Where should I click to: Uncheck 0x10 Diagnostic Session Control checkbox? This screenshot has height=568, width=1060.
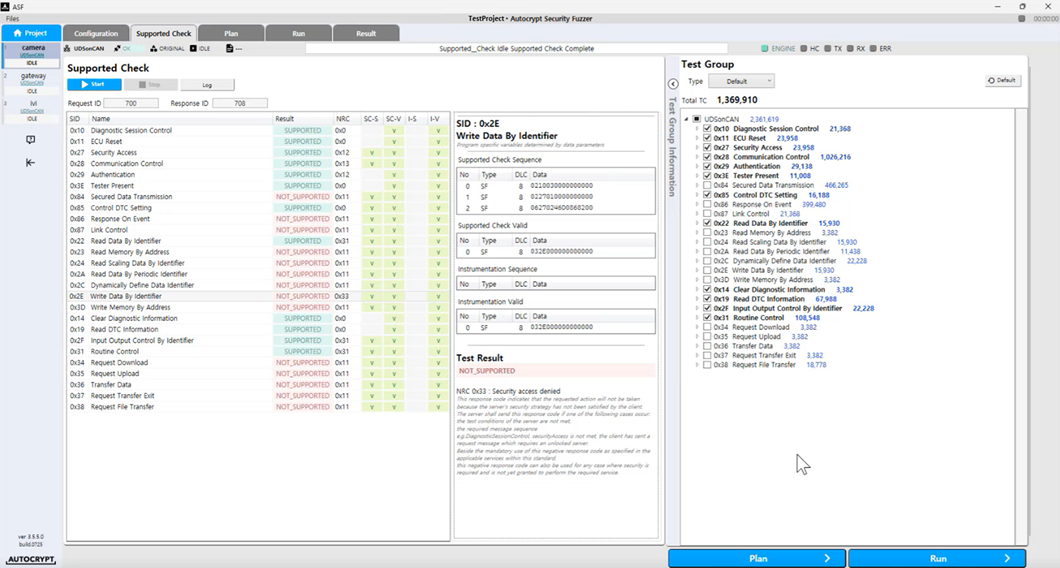(708, 129)
